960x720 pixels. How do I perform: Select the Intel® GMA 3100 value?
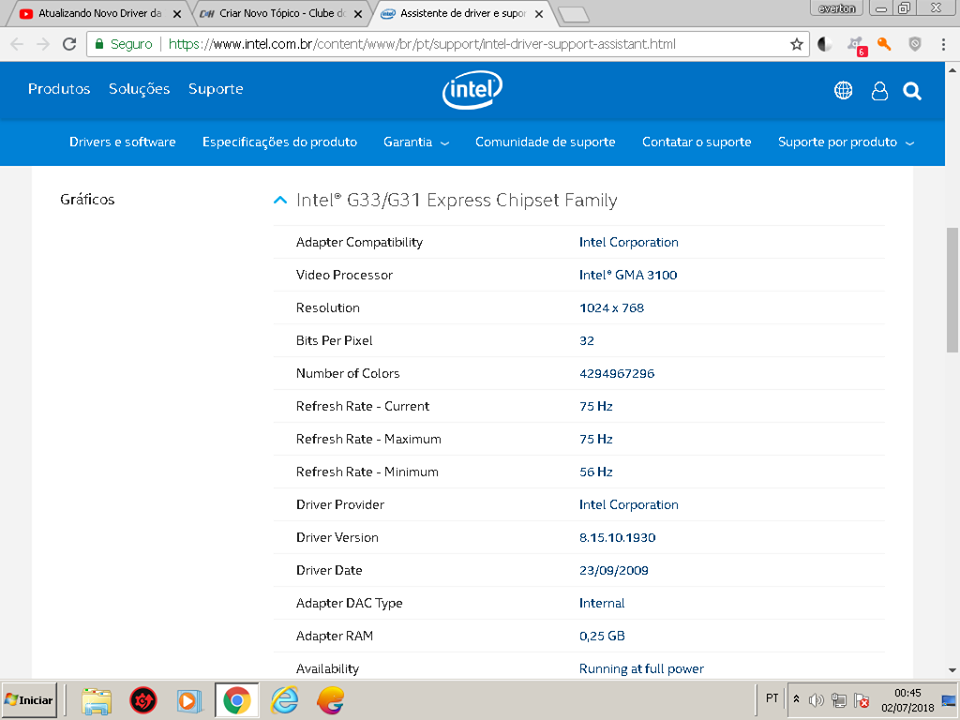pos(628,275)
